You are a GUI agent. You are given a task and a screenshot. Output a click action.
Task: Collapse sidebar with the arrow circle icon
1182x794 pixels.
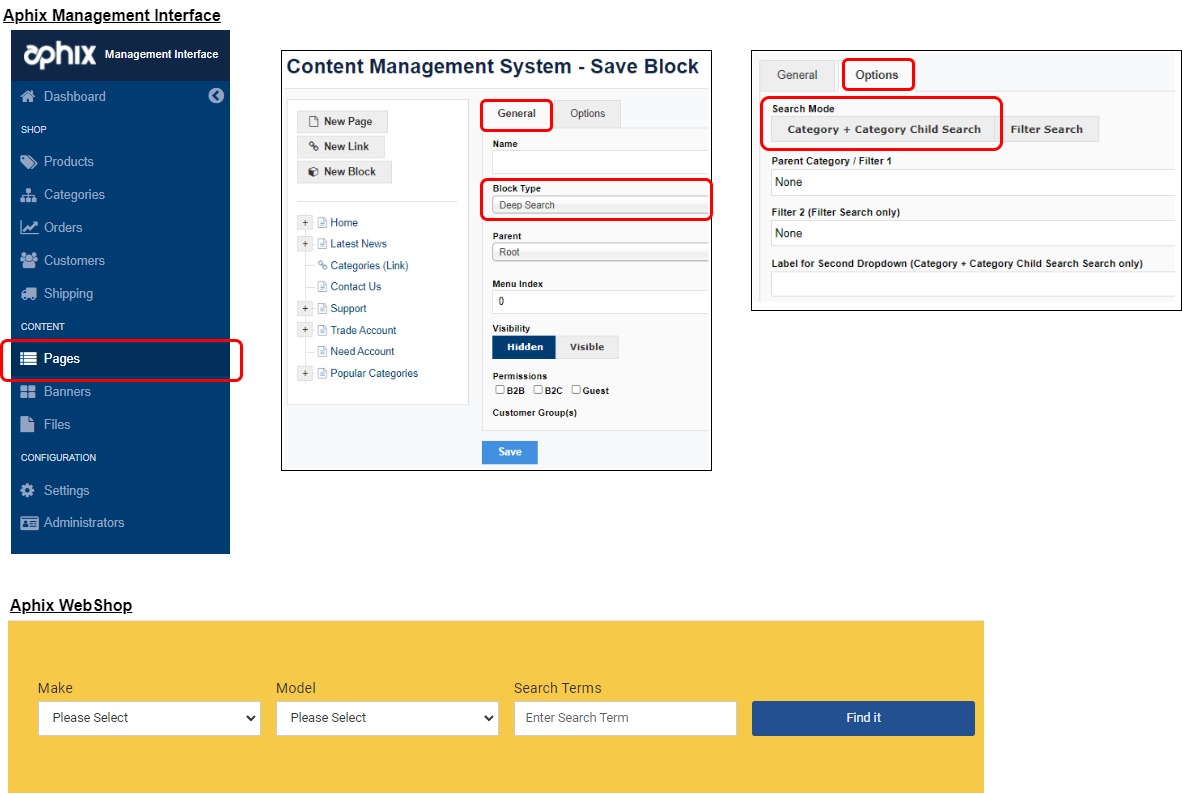(x=216, y=96)
